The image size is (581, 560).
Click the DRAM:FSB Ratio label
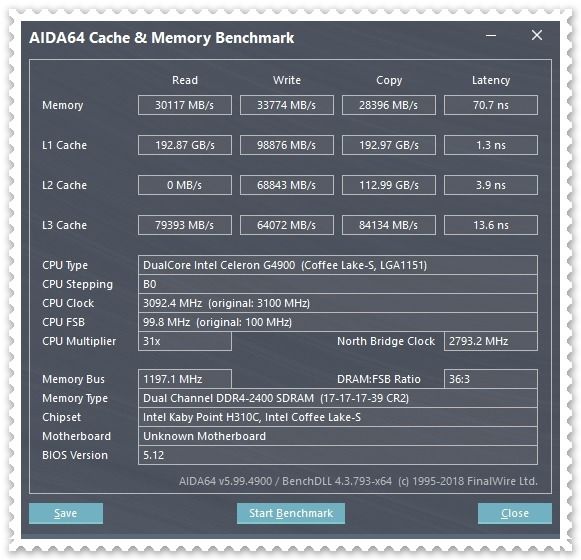pos(379,379)
